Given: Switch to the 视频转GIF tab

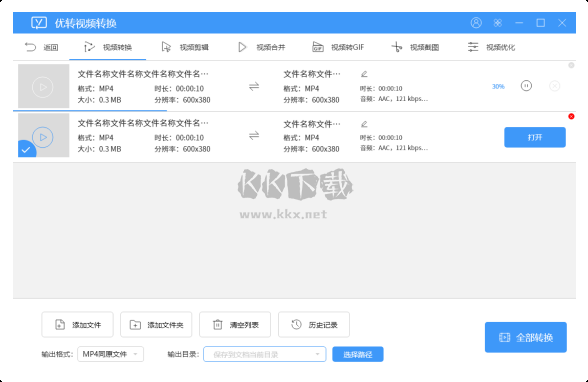Looking at the screenshot, I should 338,47.
